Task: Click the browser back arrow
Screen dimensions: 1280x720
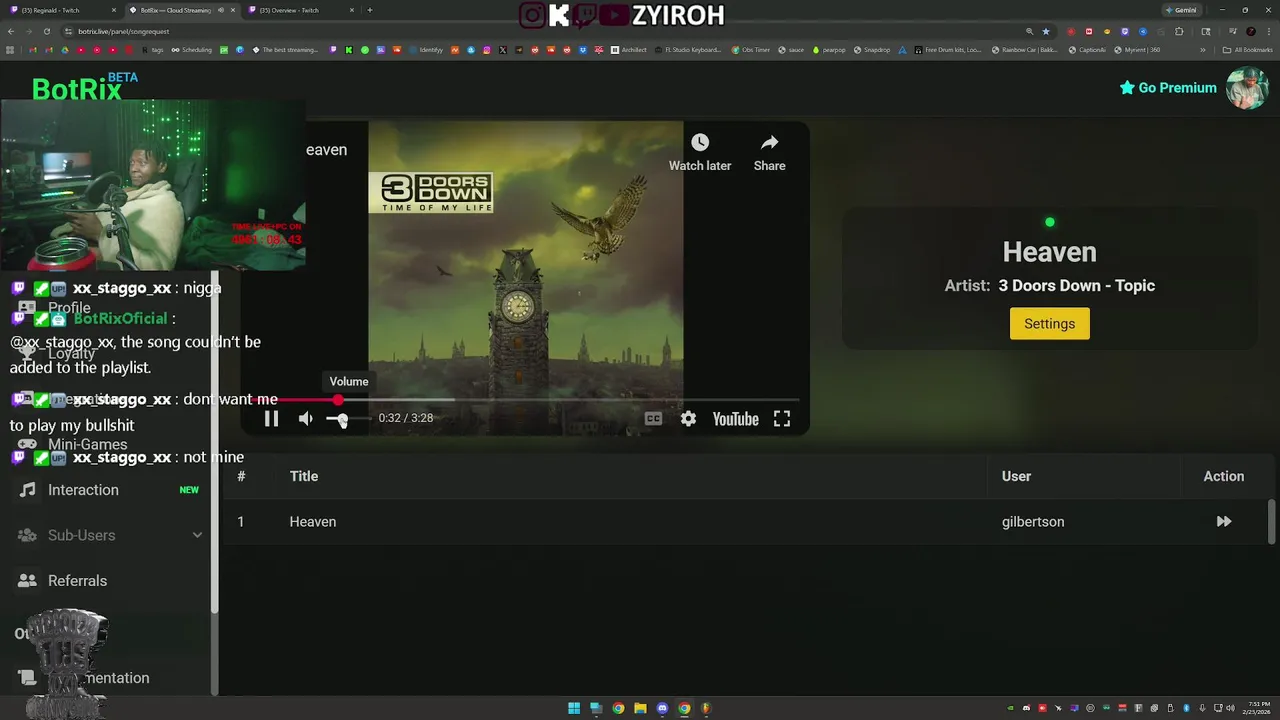Action: point(11,31)
